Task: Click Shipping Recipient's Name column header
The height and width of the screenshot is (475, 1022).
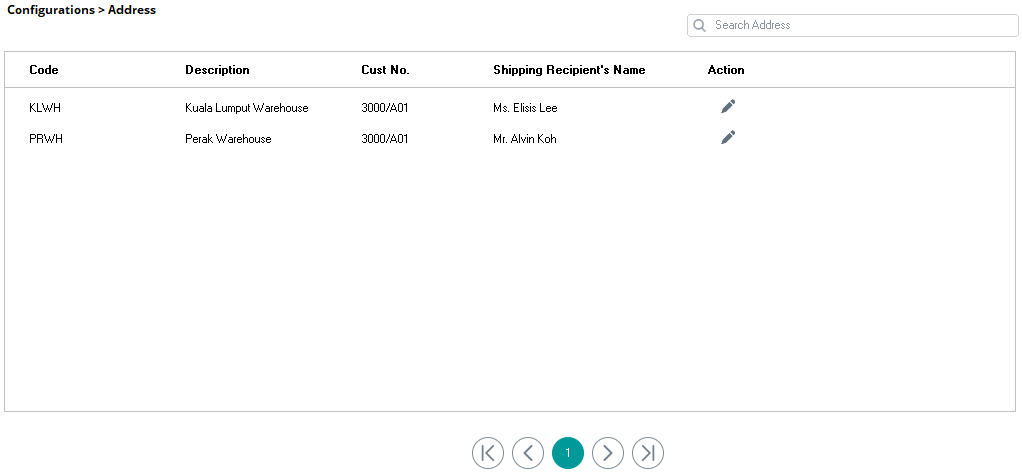Action: (569, 70)
